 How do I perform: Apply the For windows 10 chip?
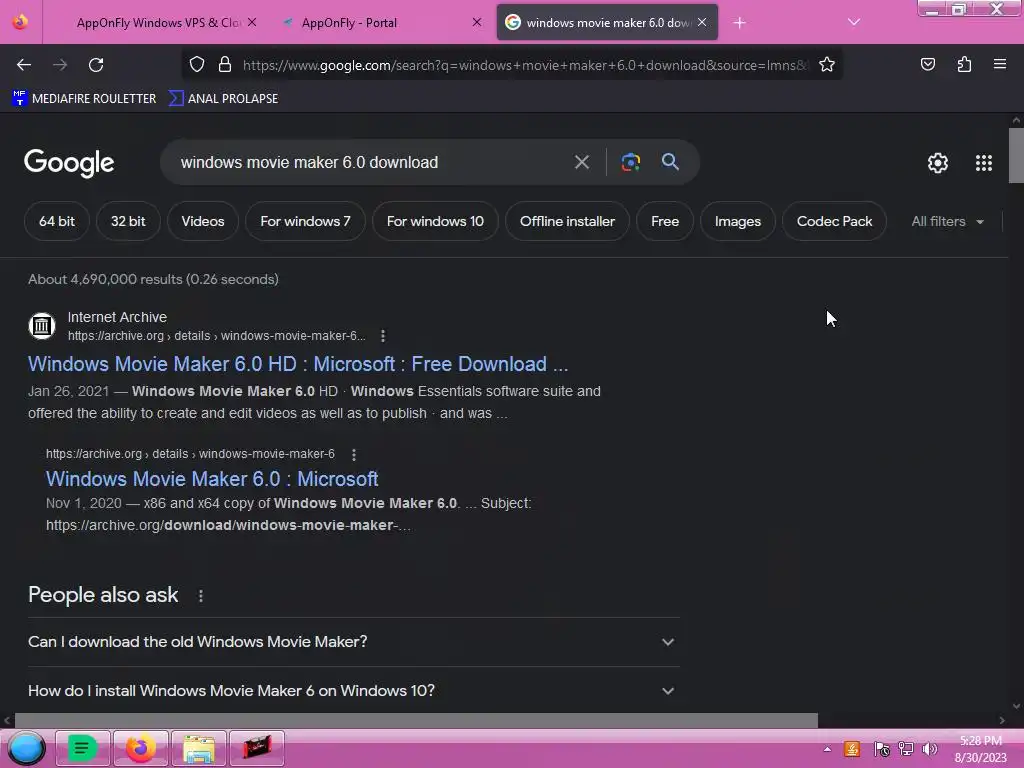[x=436, y=221]
